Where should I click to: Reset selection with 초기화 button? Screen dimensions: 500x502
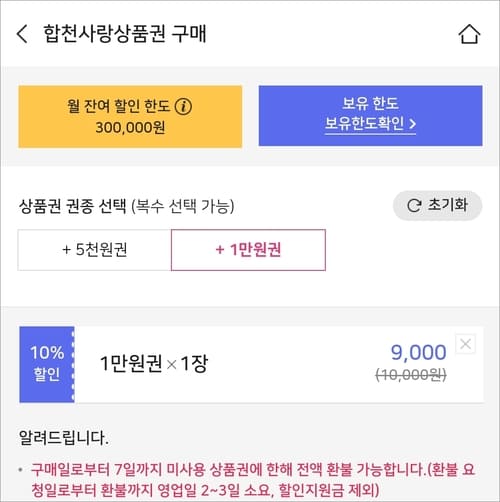(x=437, y=205)
